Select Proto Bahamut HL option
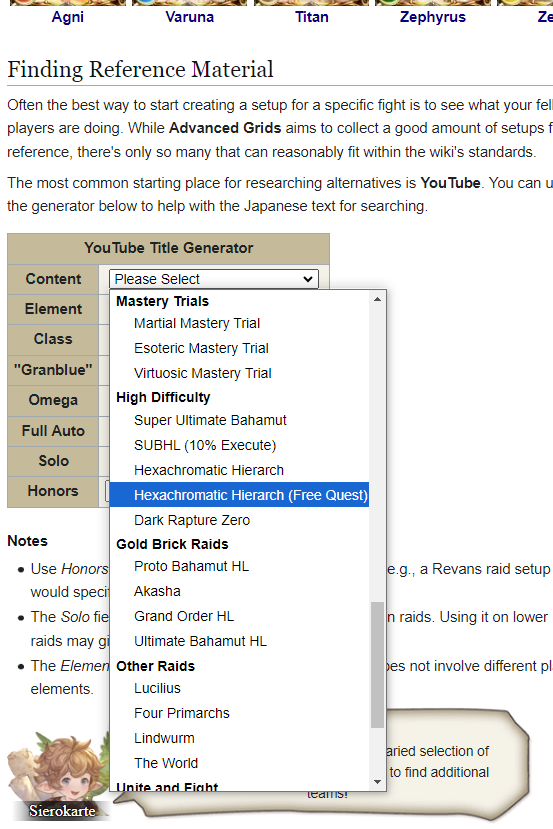This screenshot has width=553, height=829. [x=239, y=566]
